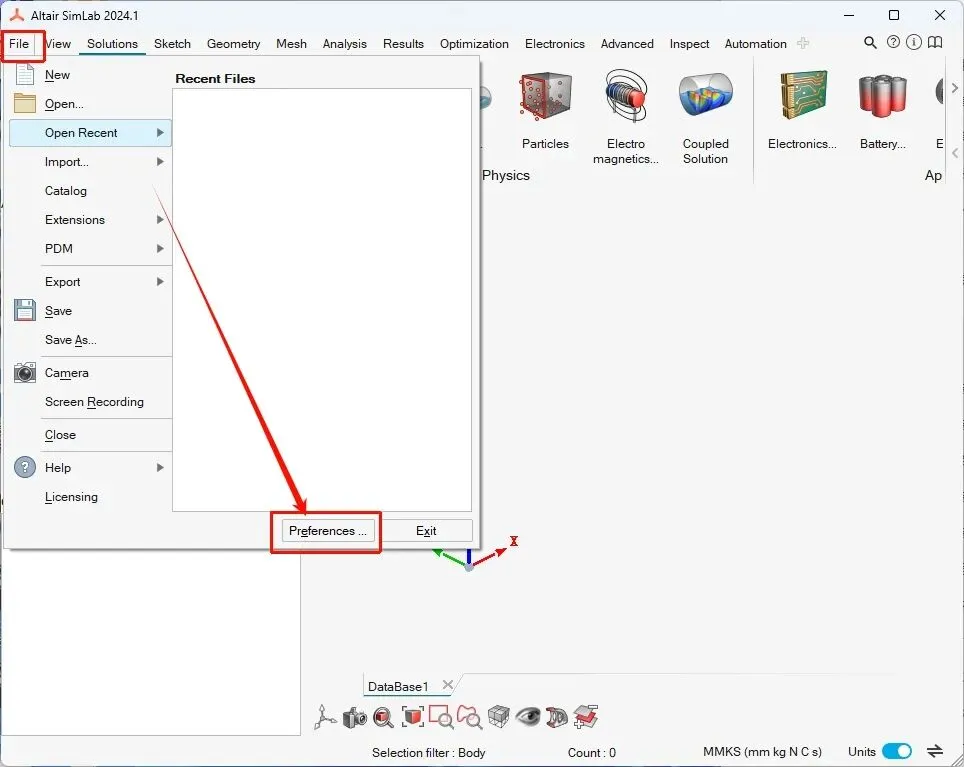
Task: Switch to the Inspect tab
Action: tap(689, 44)
